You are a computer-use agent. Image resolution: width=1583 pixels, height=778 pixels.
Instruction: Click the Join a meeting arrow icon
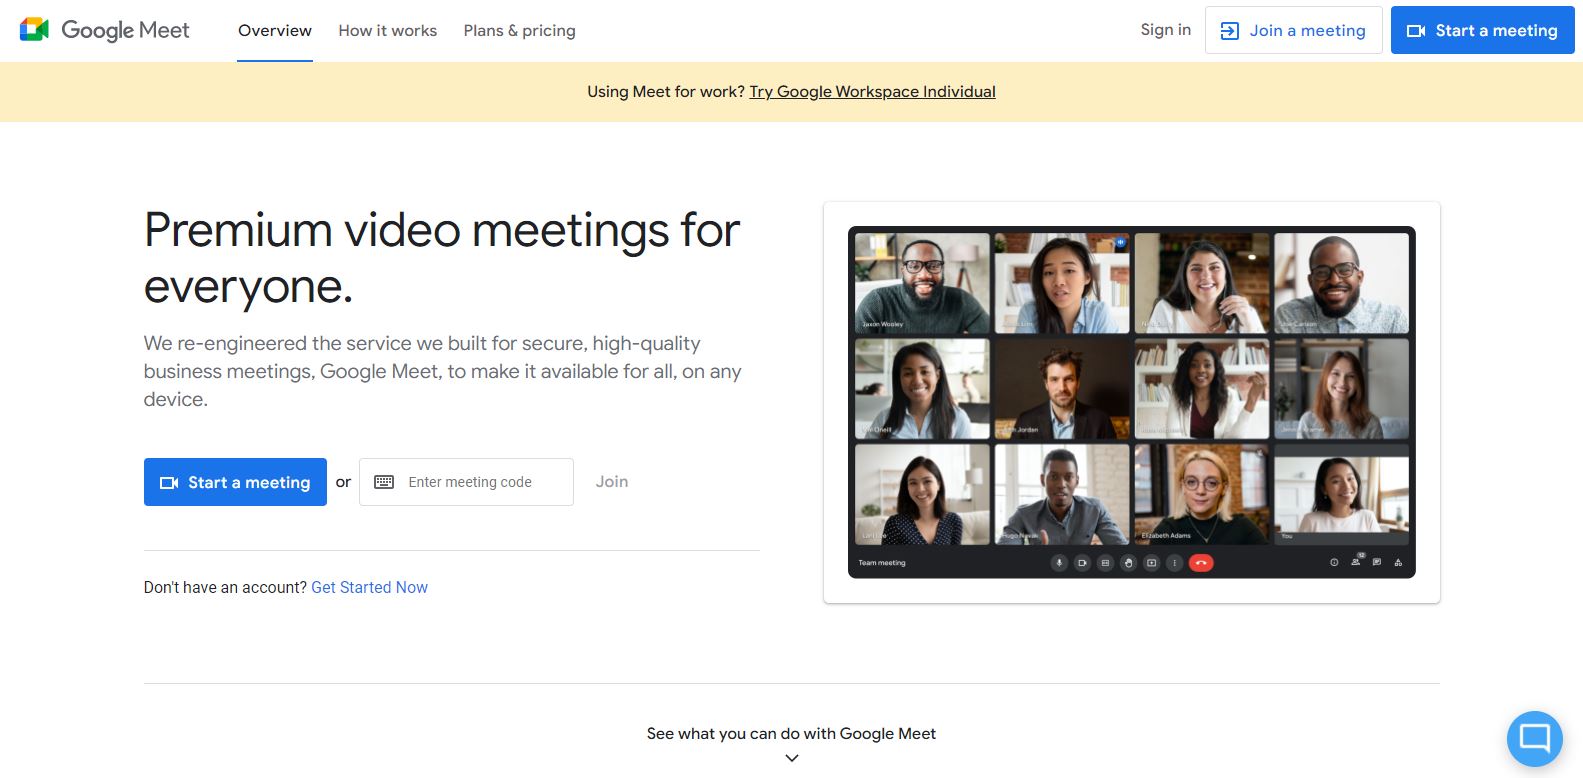tap(1230, 31)
